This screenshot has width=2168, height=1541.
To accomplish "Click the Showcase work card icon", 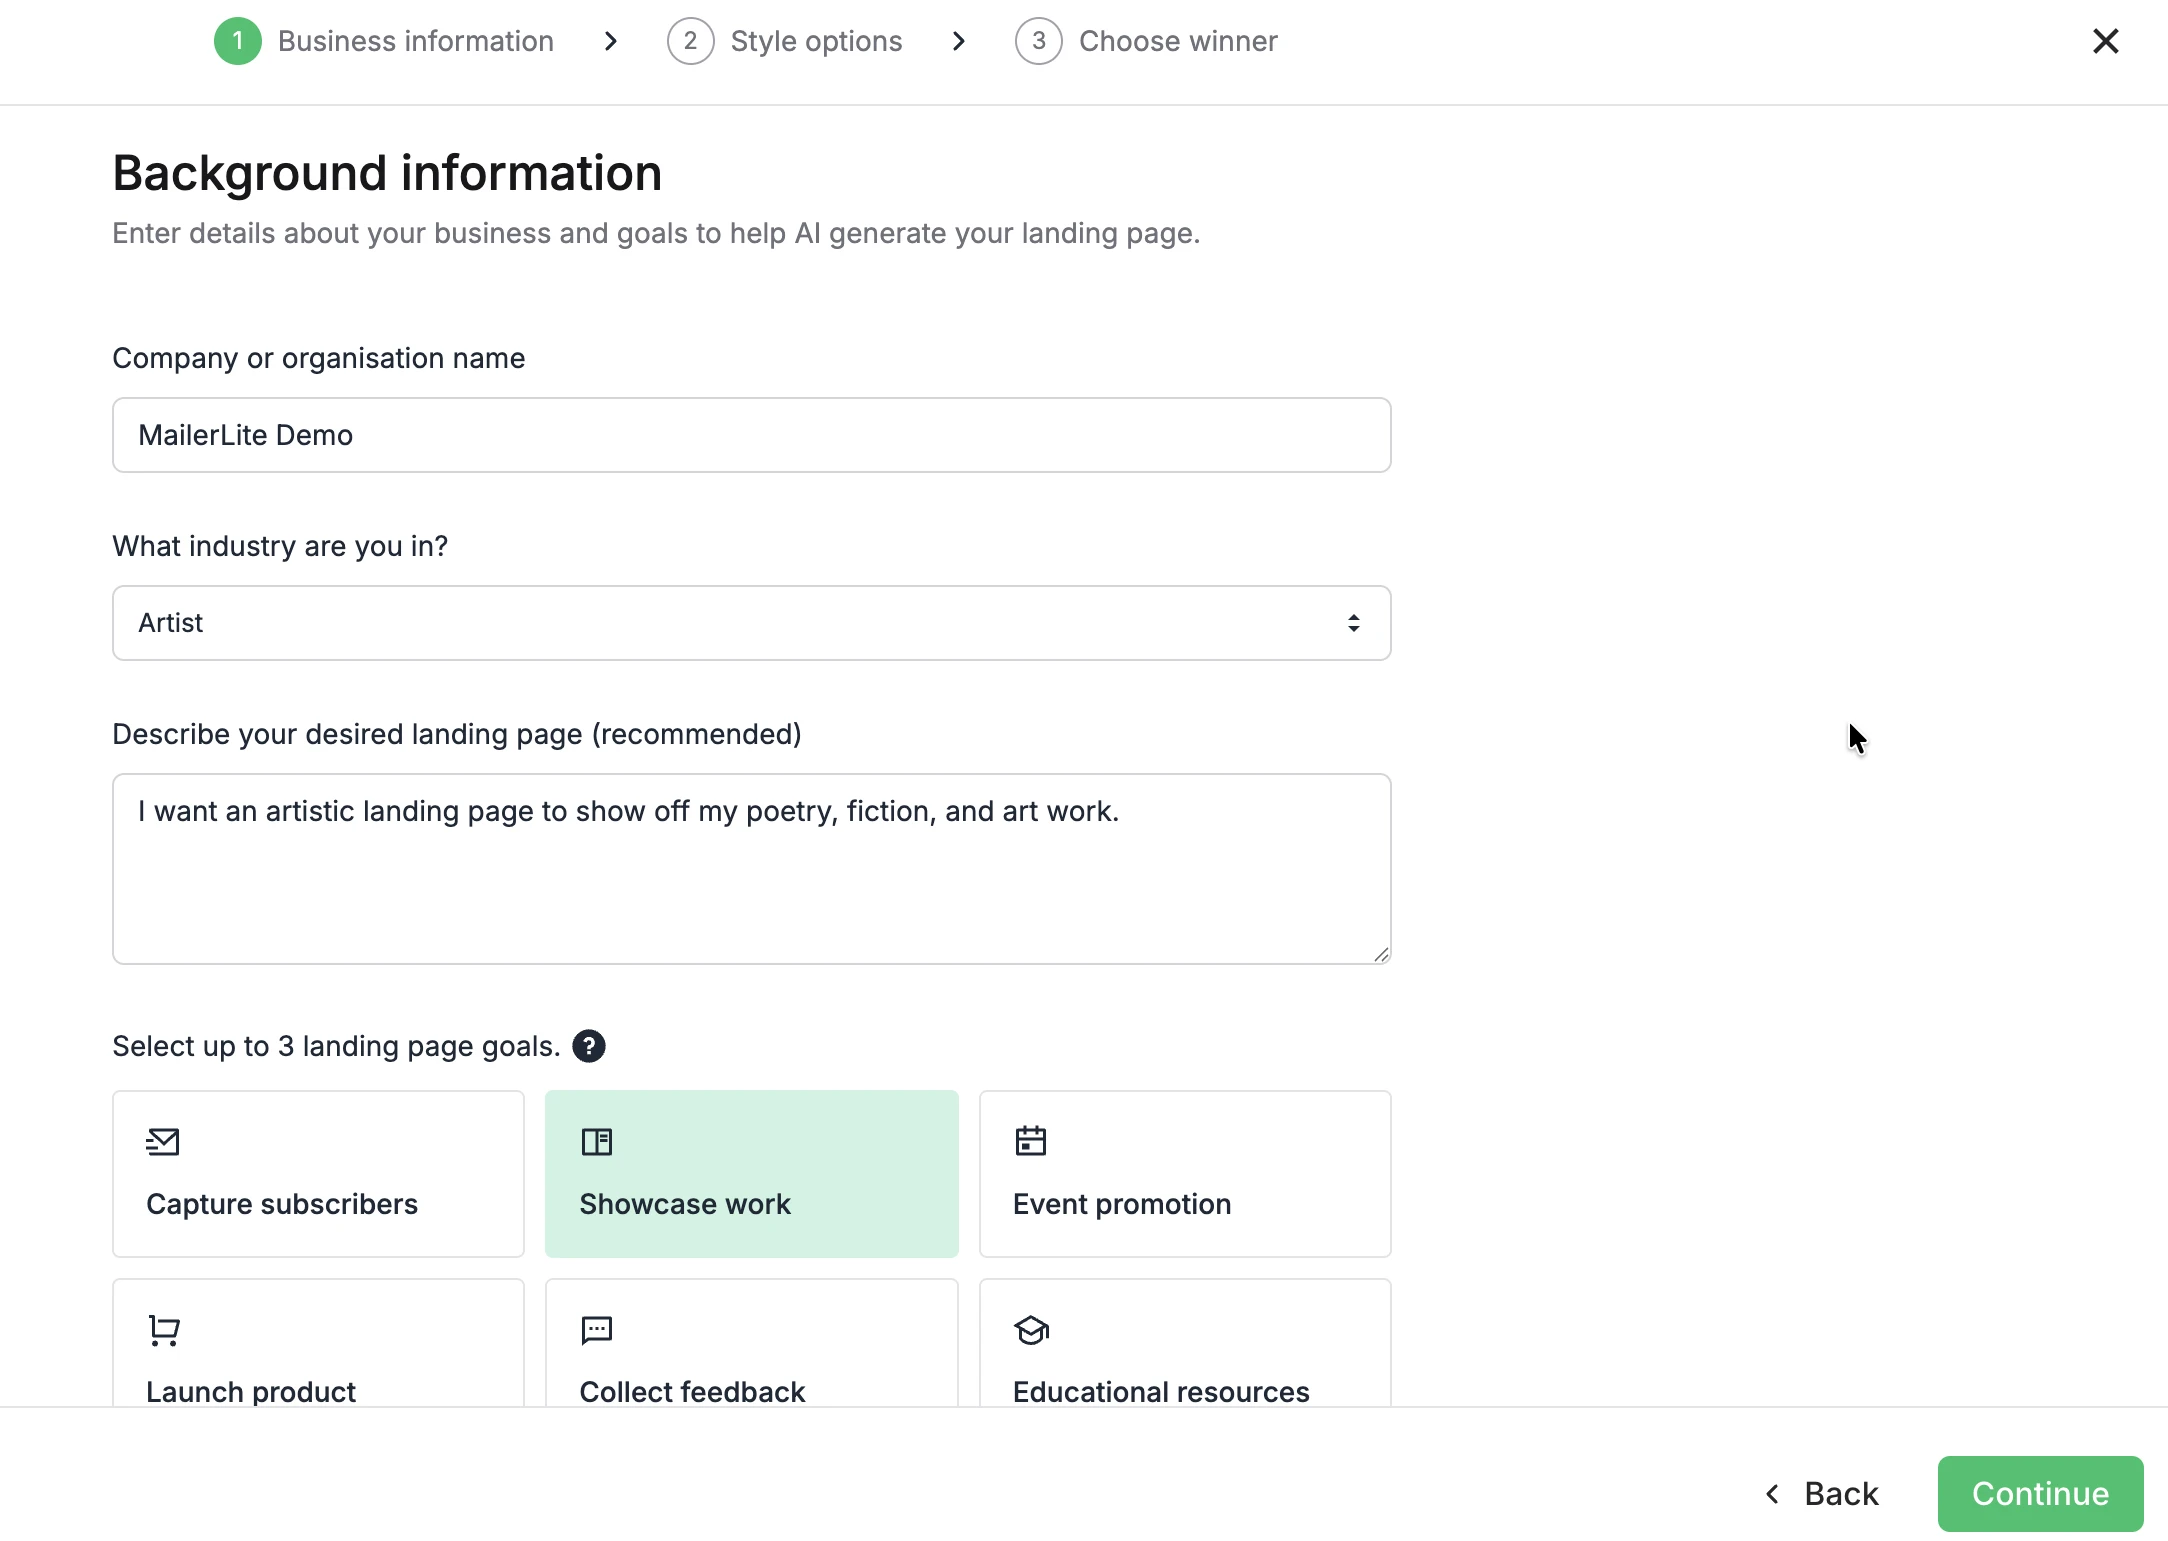I will (x=596, y=1140).
